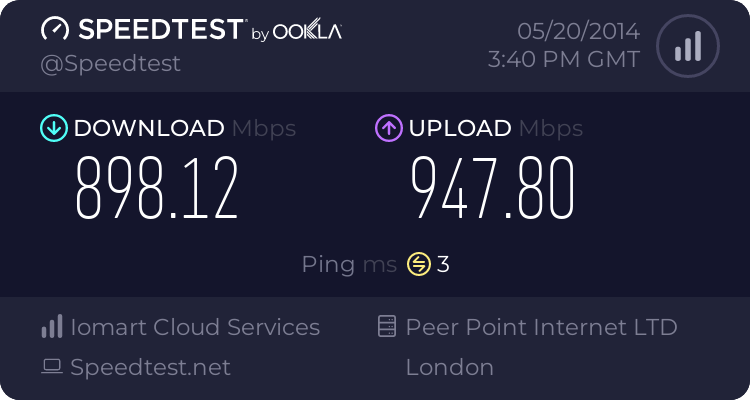The image size is (750, 400).
Task: Click the download arrow icon
Action: pyautogui.click(x=53, y=128)
